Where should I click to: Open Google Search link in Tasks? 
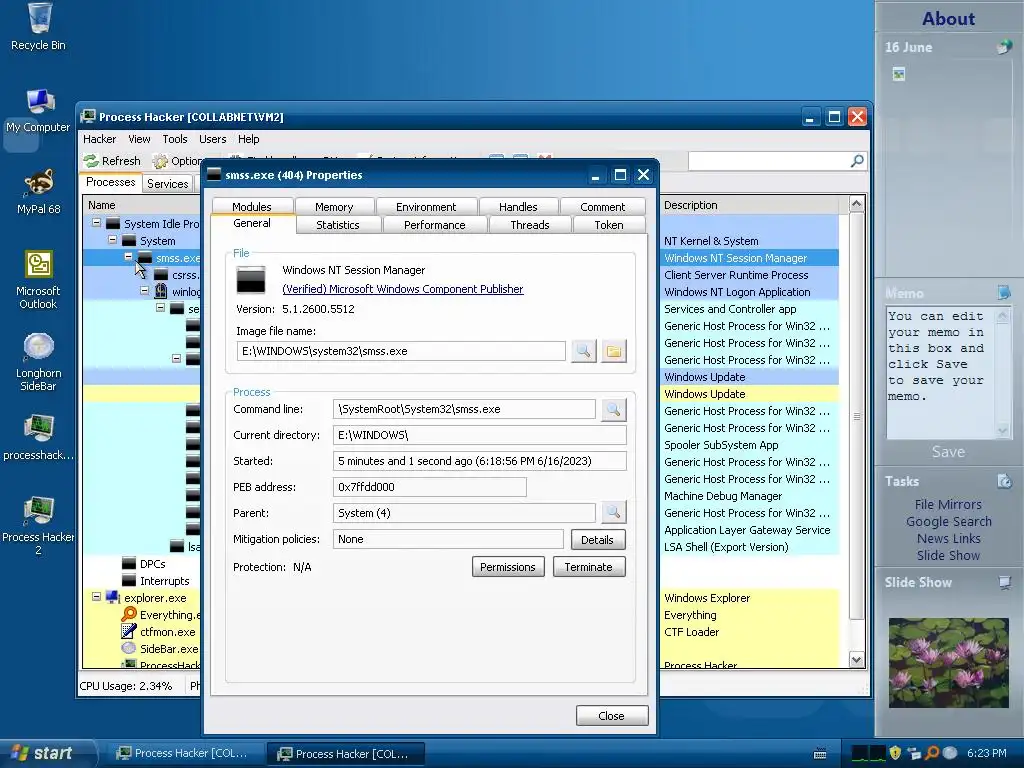click(948, 521)
